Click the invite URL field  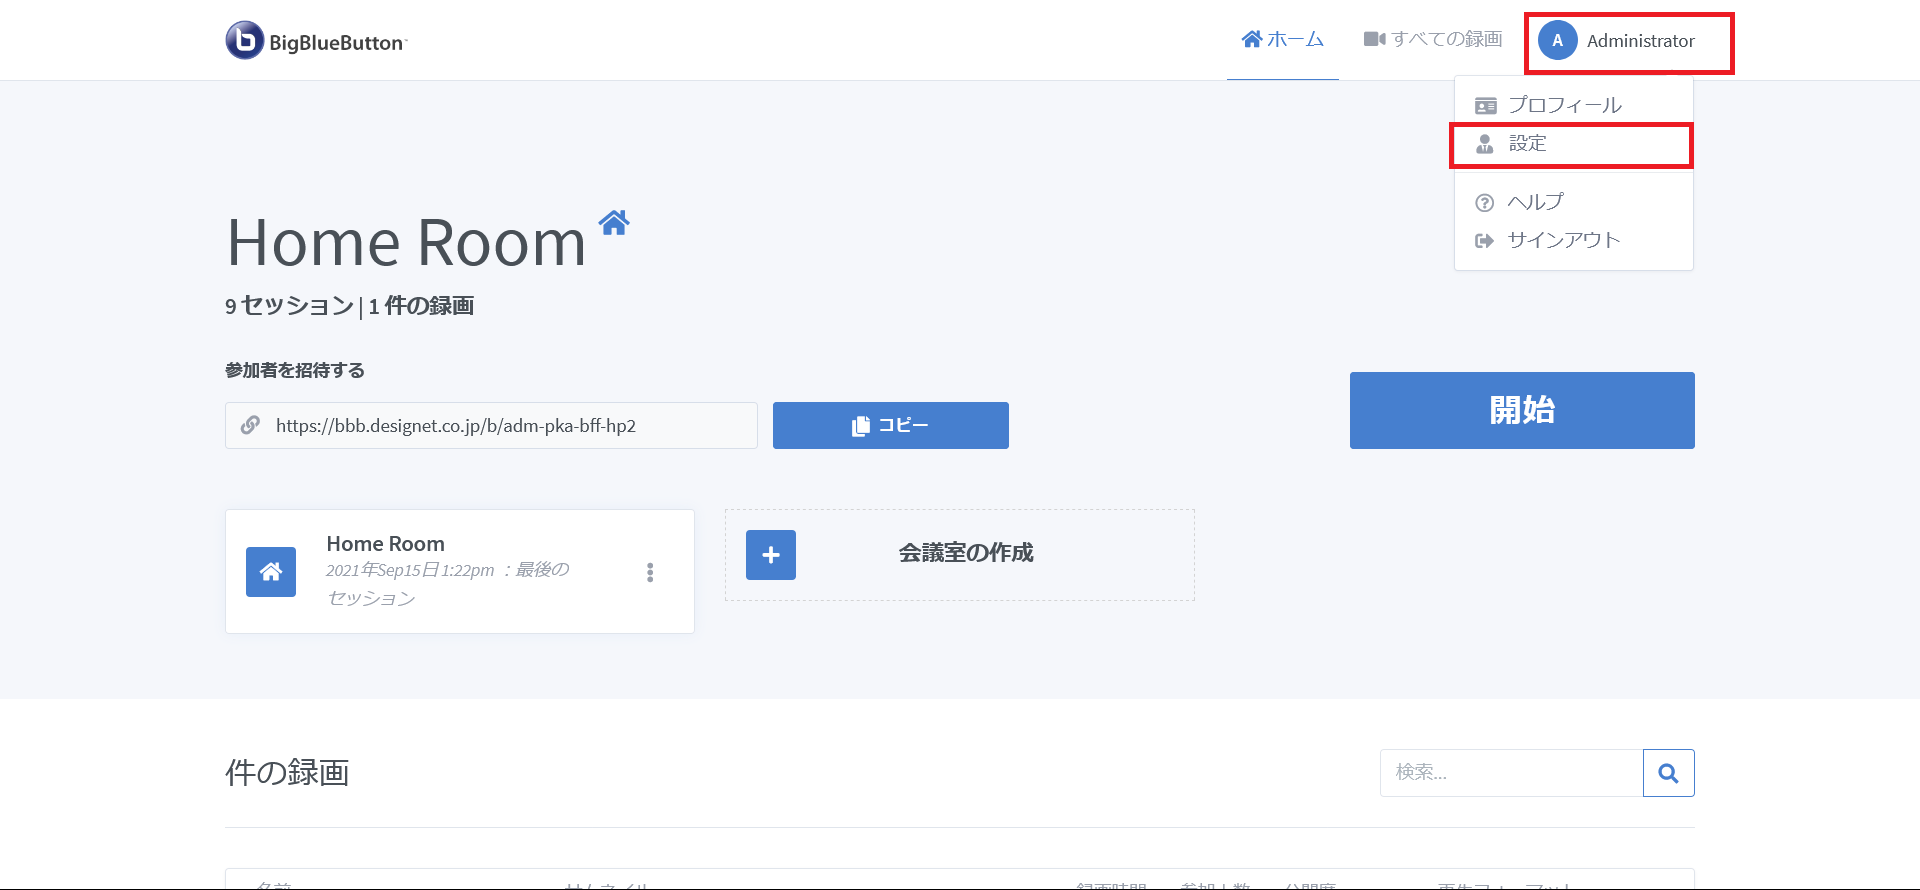[x=491, y=425]
